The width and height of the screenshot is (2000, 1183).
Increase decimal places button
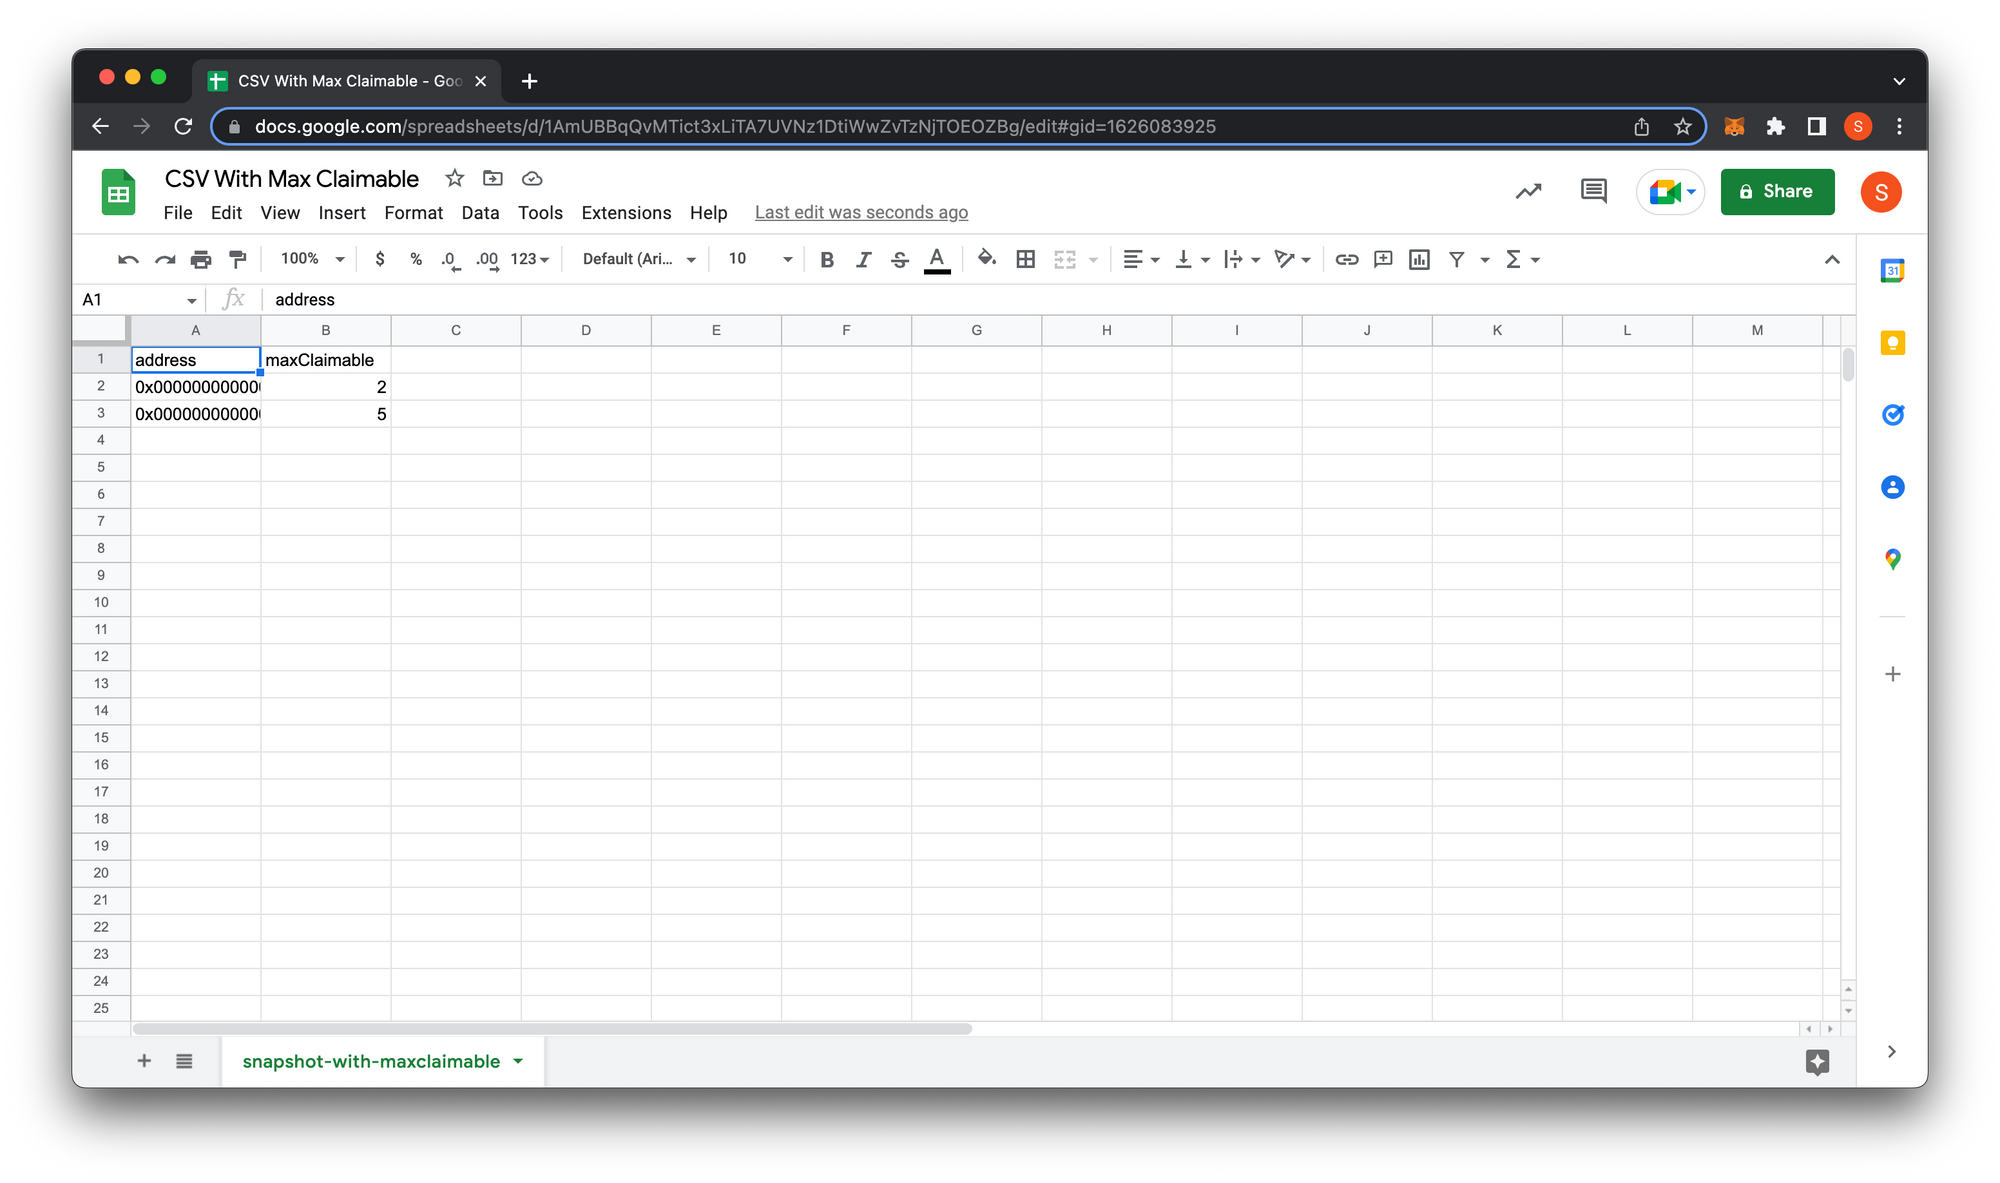click(x=487, y=259)
